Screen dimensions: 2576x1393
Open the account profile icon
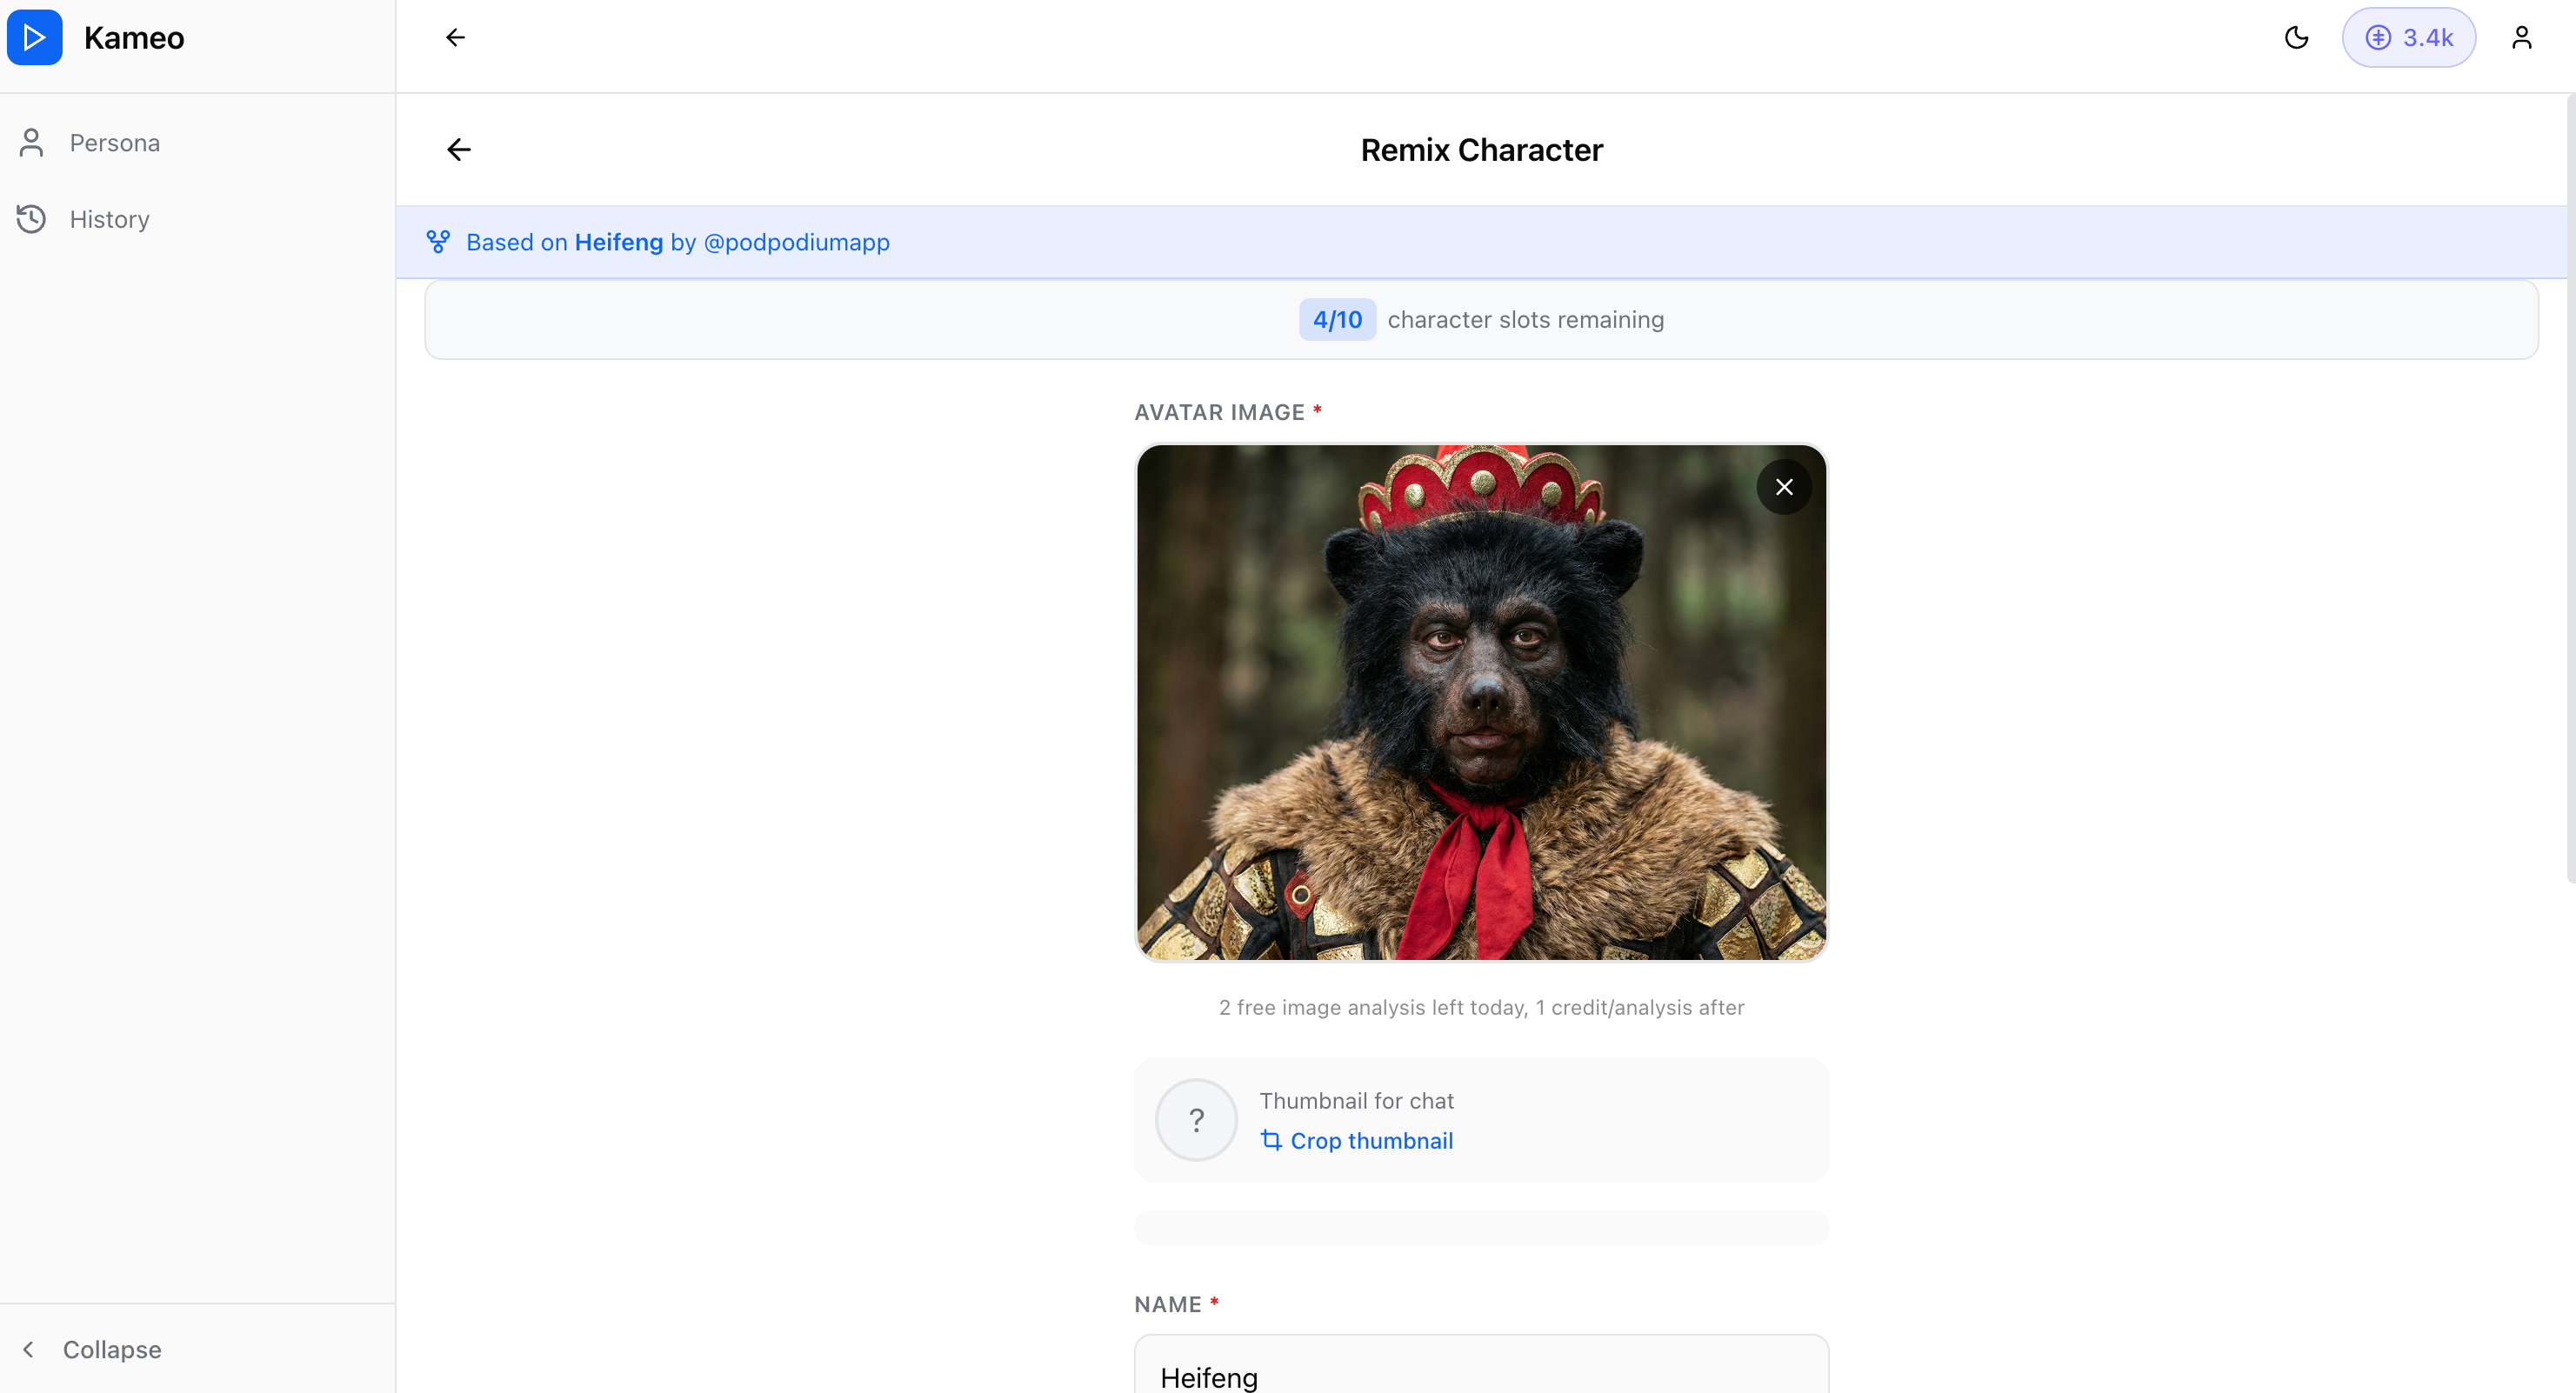[x=2523, y=37]
